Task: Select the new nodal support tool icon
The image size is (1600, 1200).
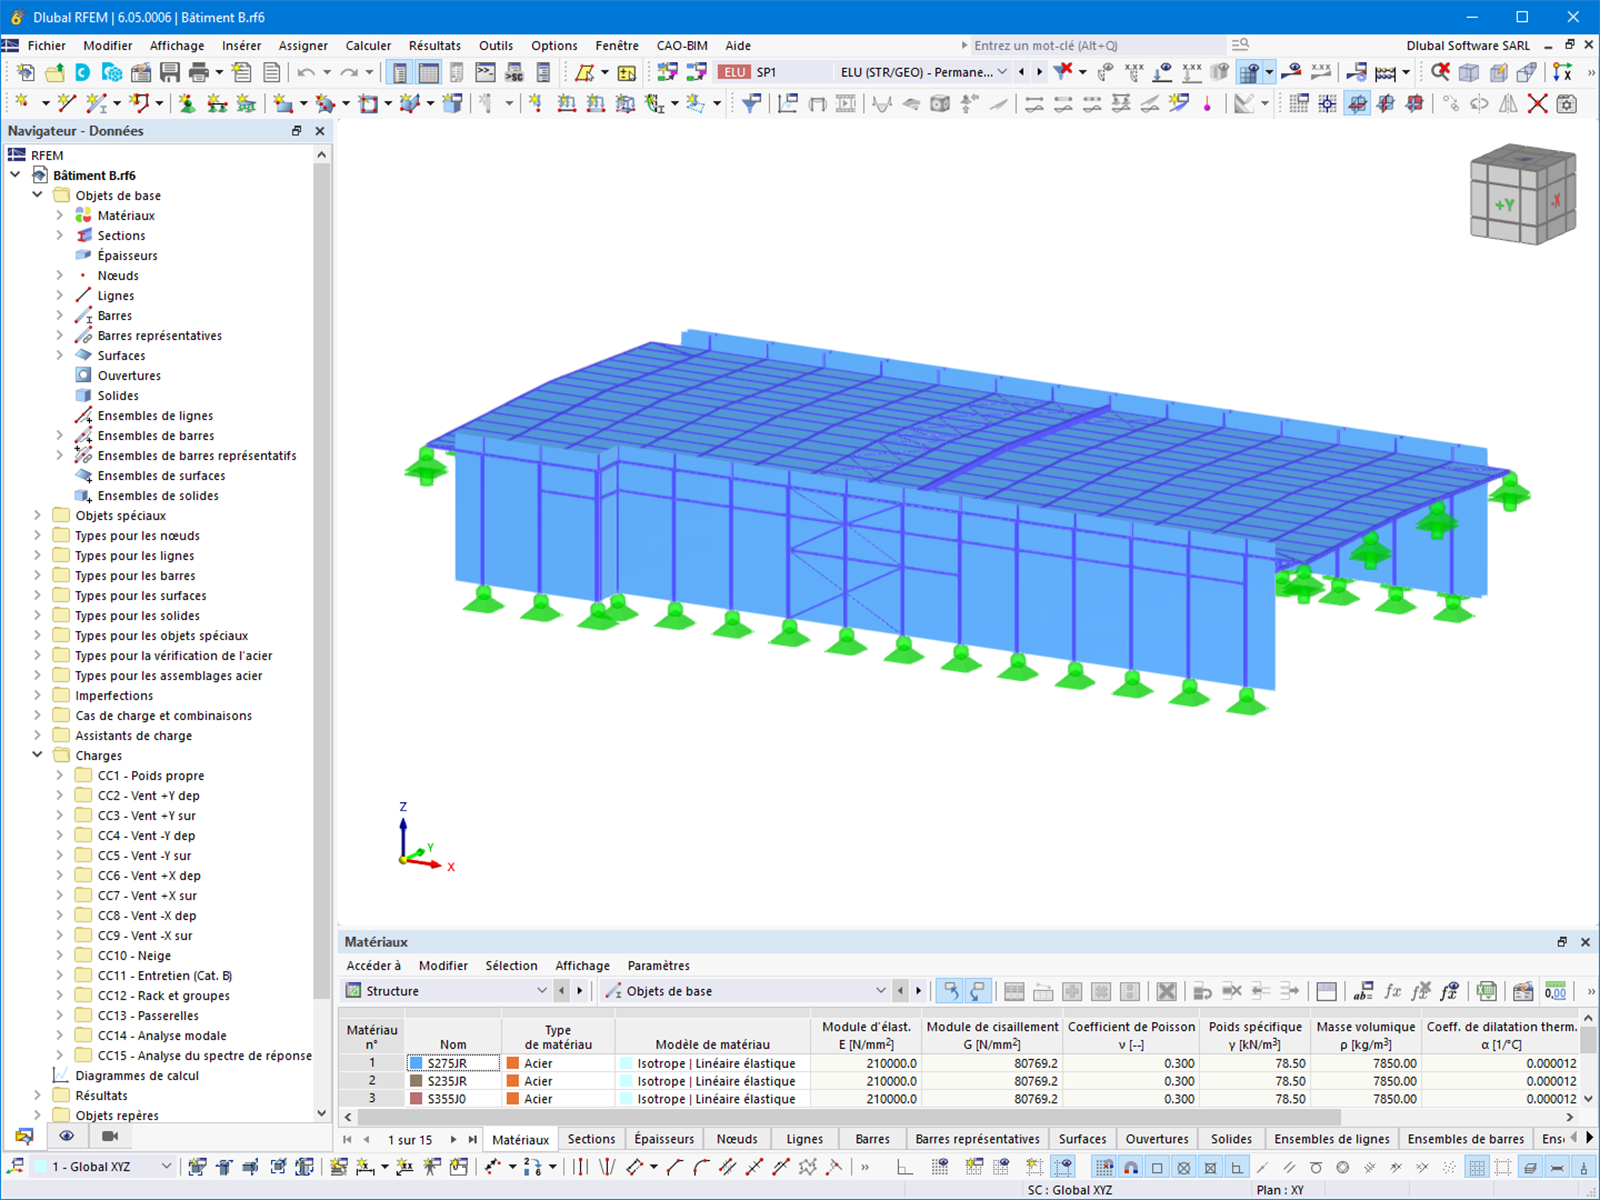Action: pos(187,103)
